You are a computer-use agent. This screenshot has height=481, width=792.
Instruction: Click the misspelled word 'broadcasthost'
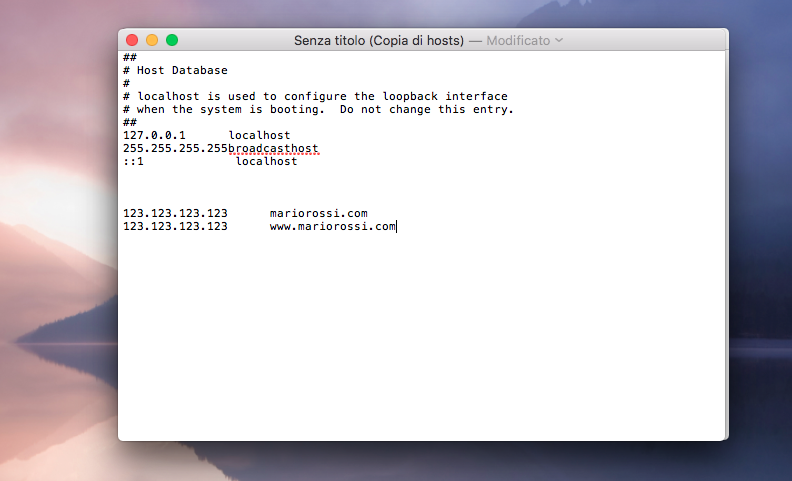point(273,149)
